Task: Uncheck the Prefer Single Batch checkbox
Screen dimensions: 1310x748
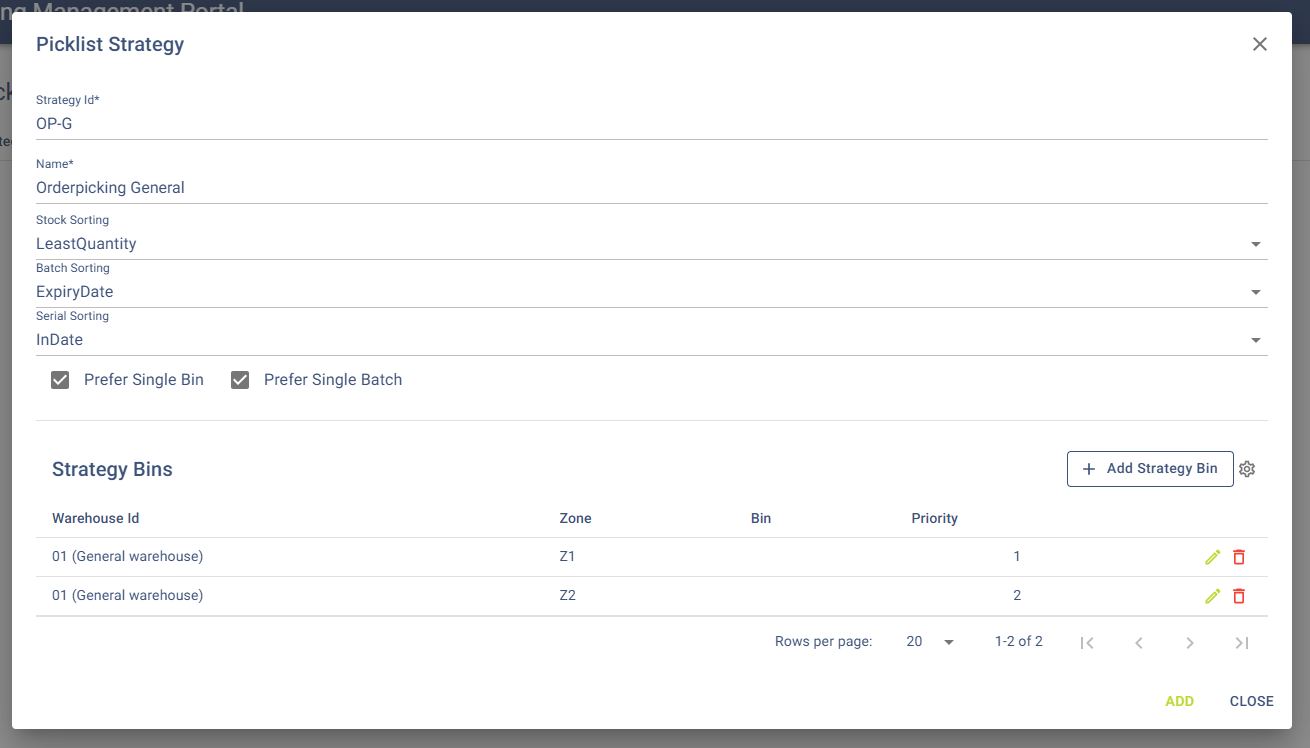Action: [x=240, y=380]
